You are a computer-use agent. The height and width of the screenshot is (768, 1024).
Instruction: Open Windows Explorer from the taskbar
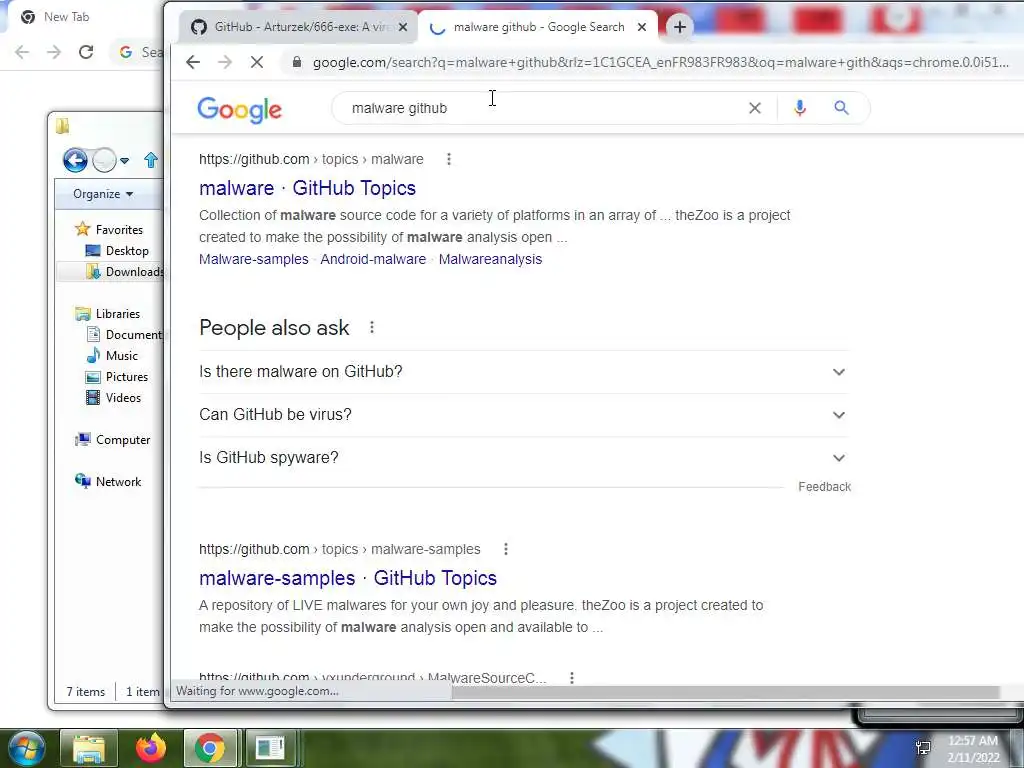[x=89, y=748]
